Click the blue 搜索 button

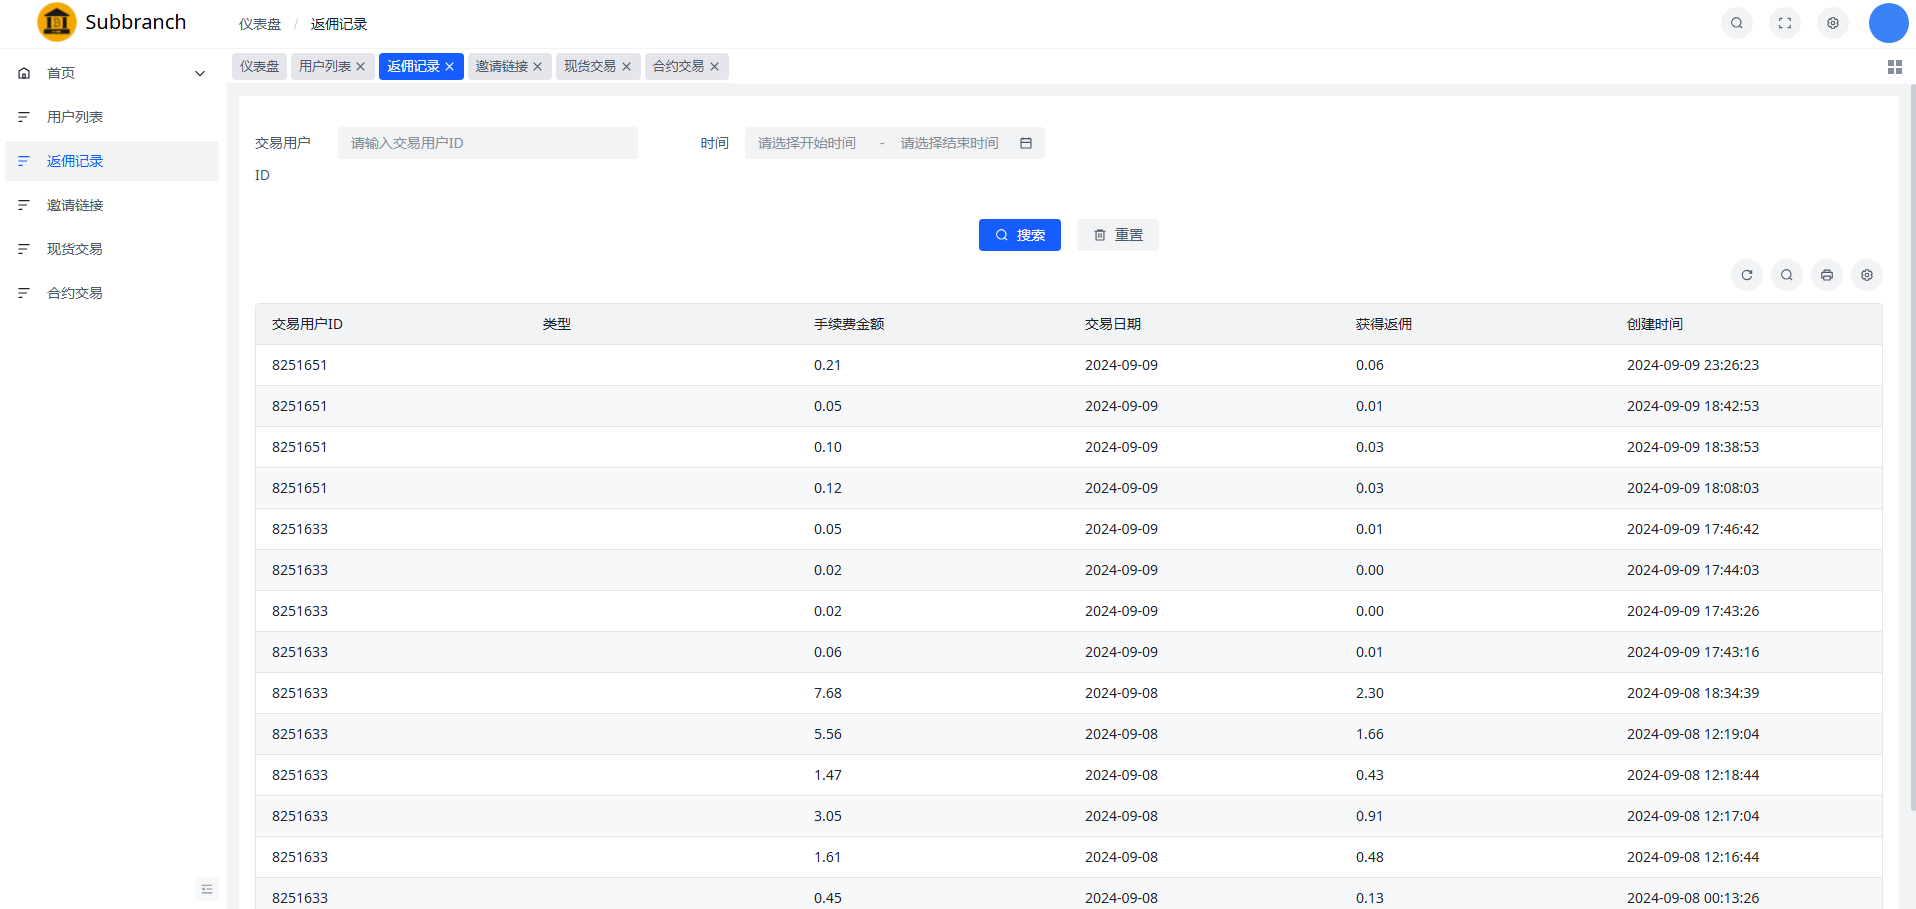point(1019,235)
